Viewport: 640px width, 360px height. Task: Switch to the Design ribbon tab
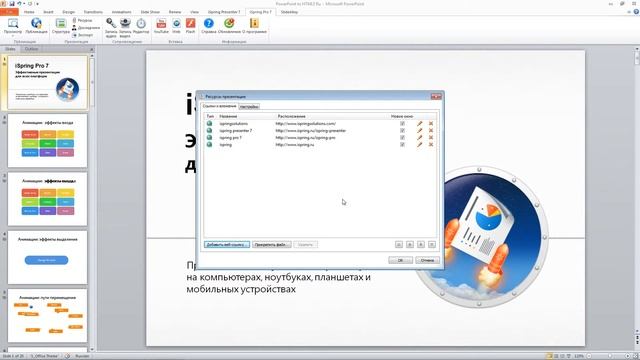69,12
